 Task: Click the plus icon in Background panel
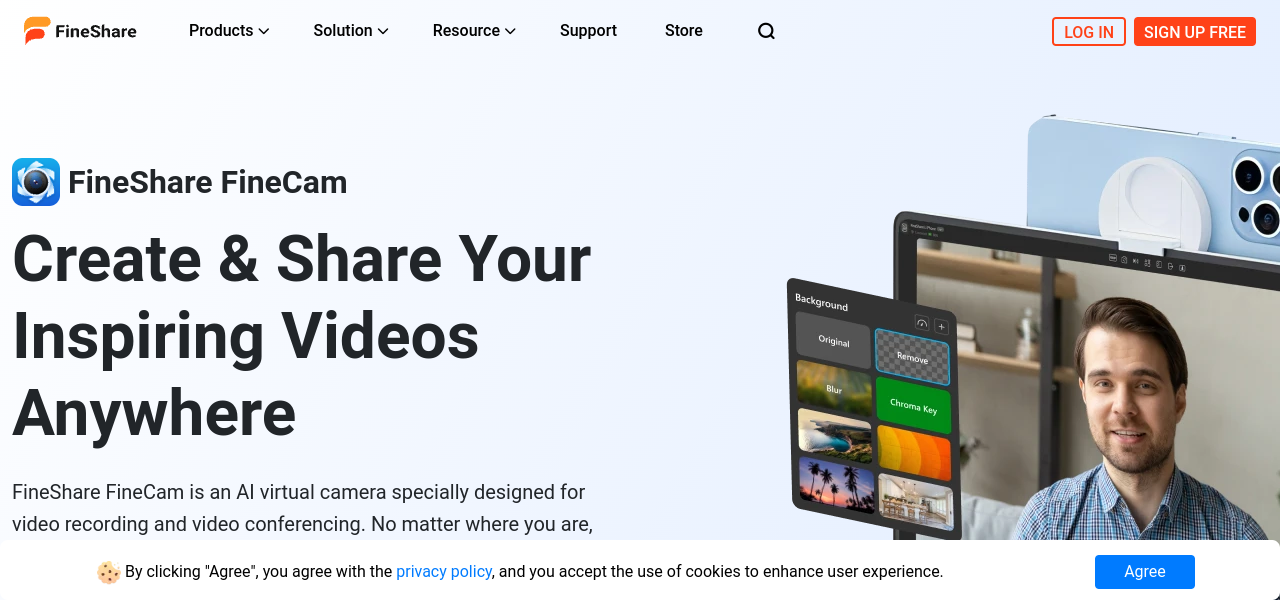point(941,326)
